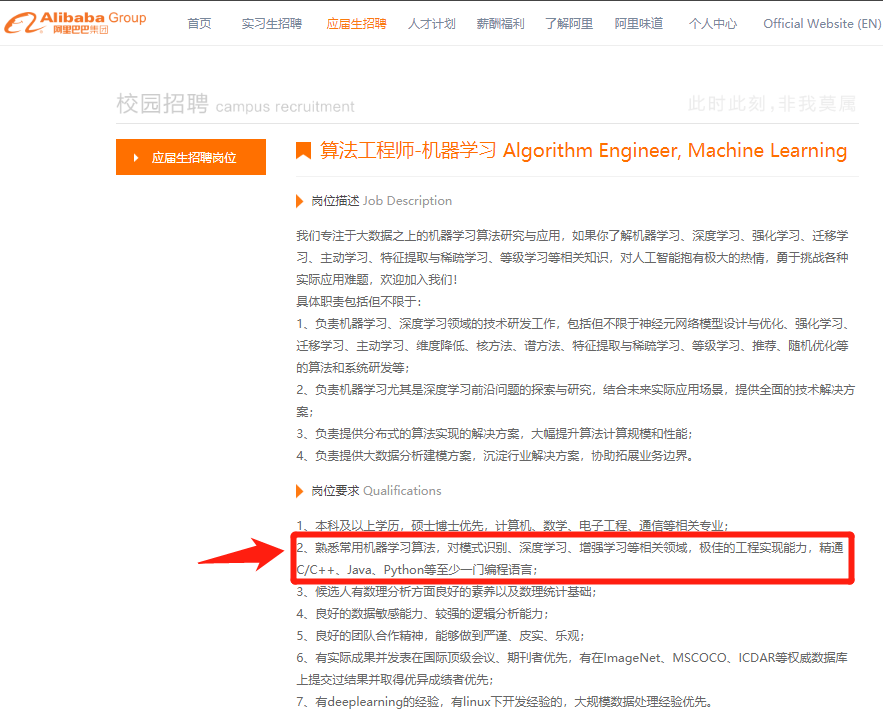The image size is (883, 714).
Task: Click the arrow icon on 应届生招聘岗位 button
Action: [x=136, y=158]
